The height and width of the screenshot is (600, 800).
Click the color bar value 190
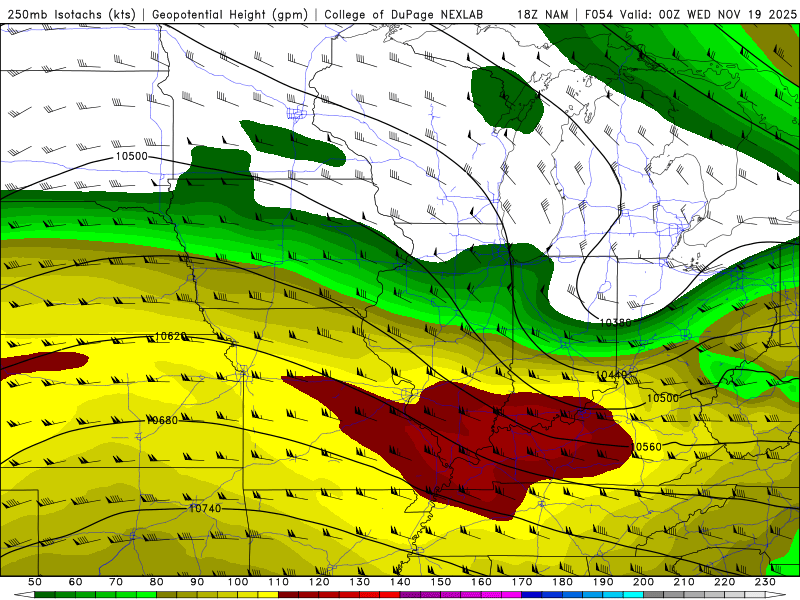(603, 582)
